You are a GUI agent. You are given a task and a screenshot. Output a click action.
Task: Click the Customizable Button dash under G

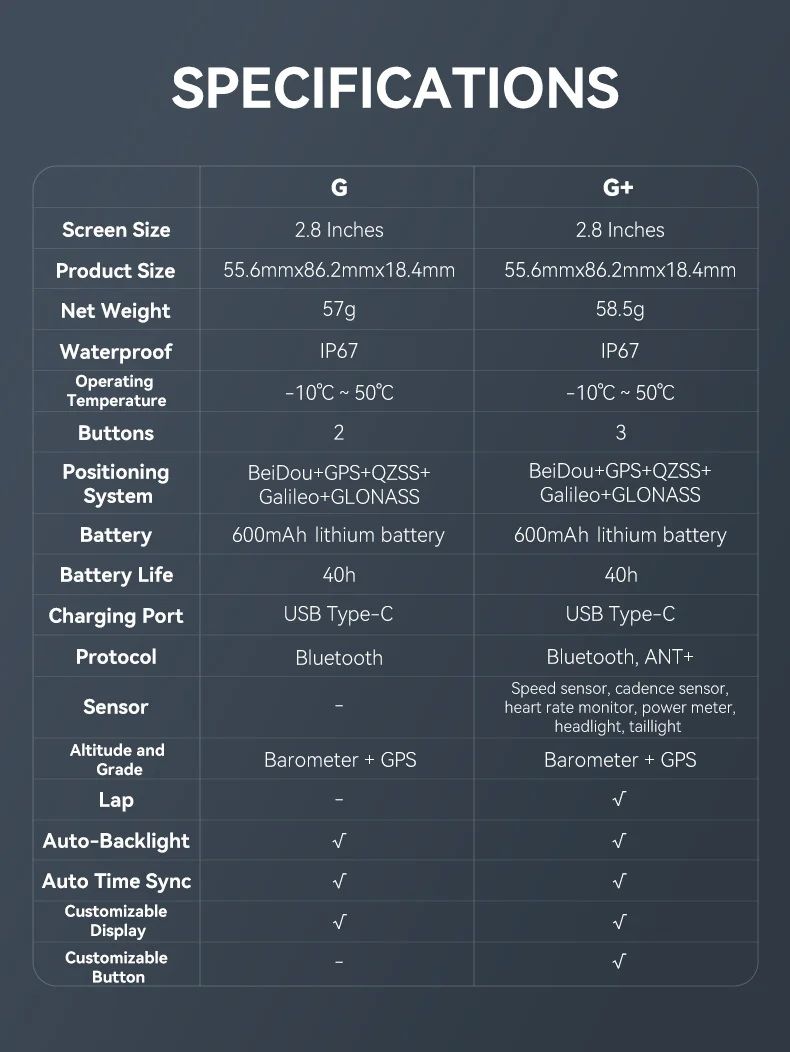coord(339,962)
